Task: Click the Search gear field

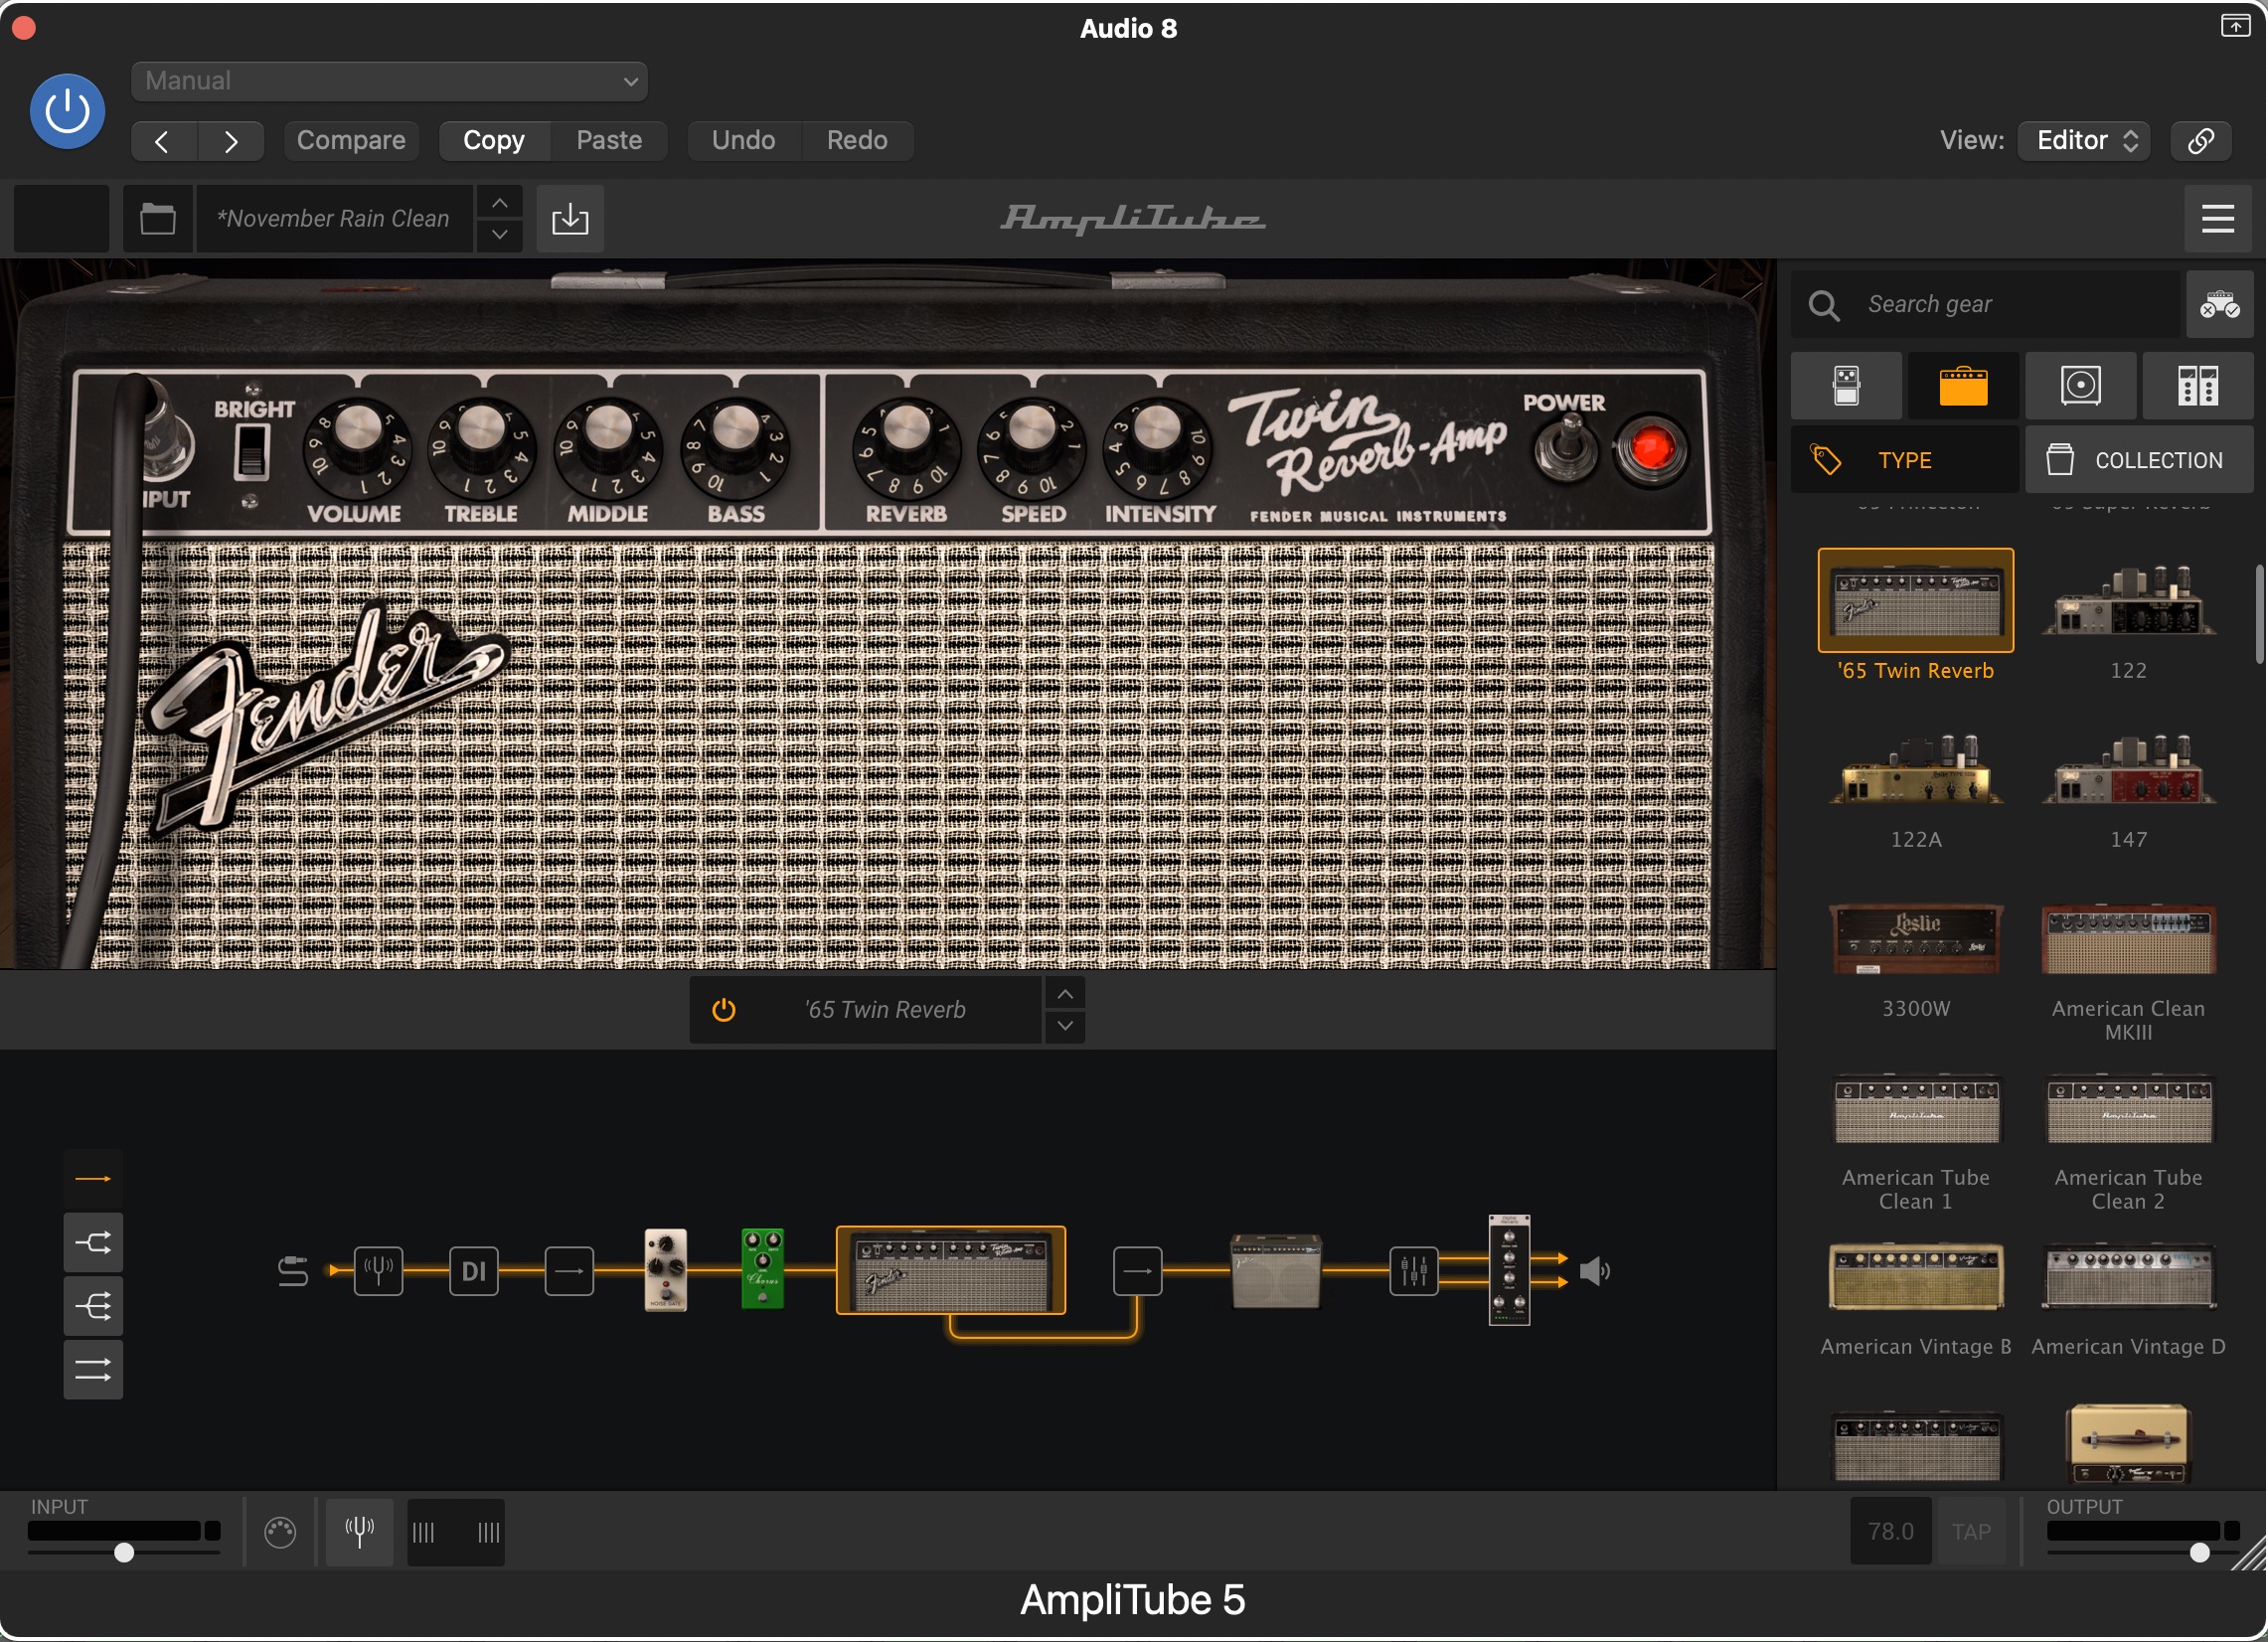Action: (1985, 304)
